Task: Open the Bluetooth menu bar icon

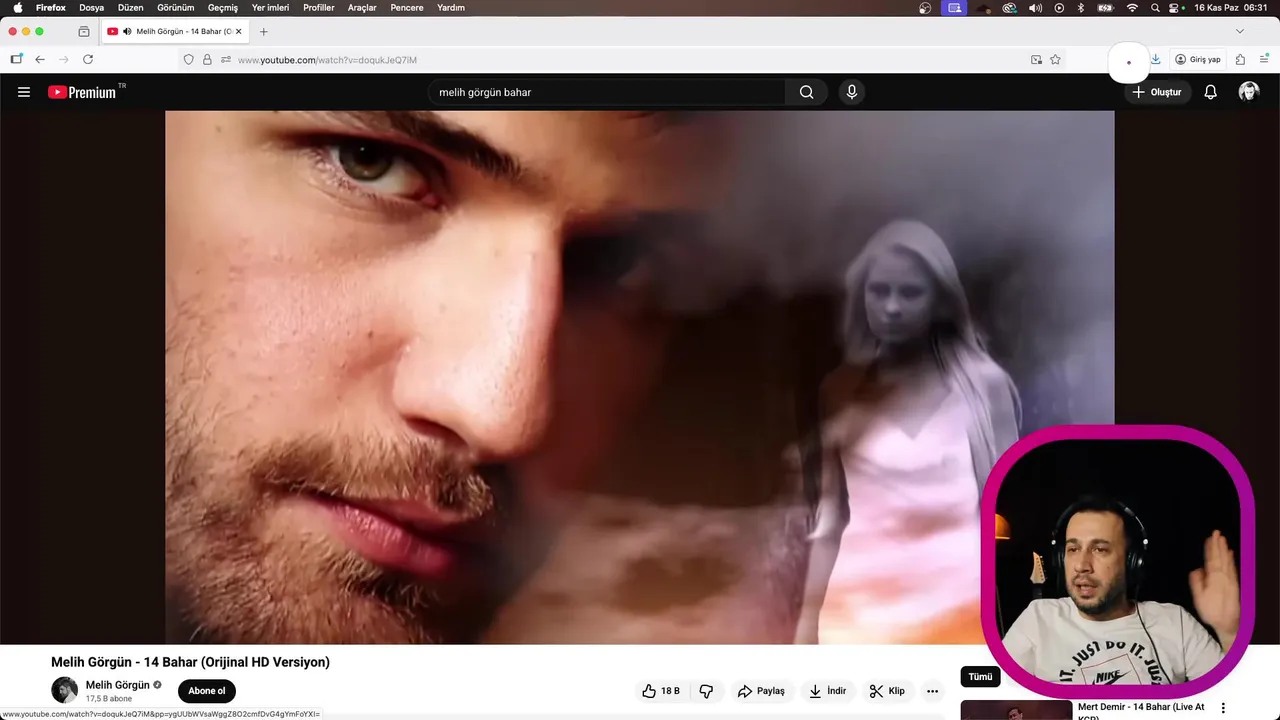Action: tap(1081, 8)
